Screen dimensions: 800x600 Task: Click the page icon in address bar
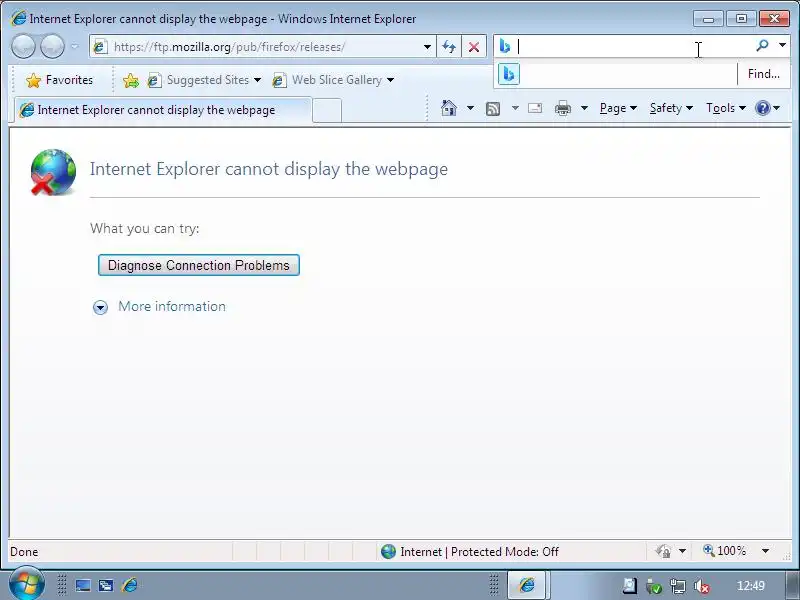click(100, 47)
